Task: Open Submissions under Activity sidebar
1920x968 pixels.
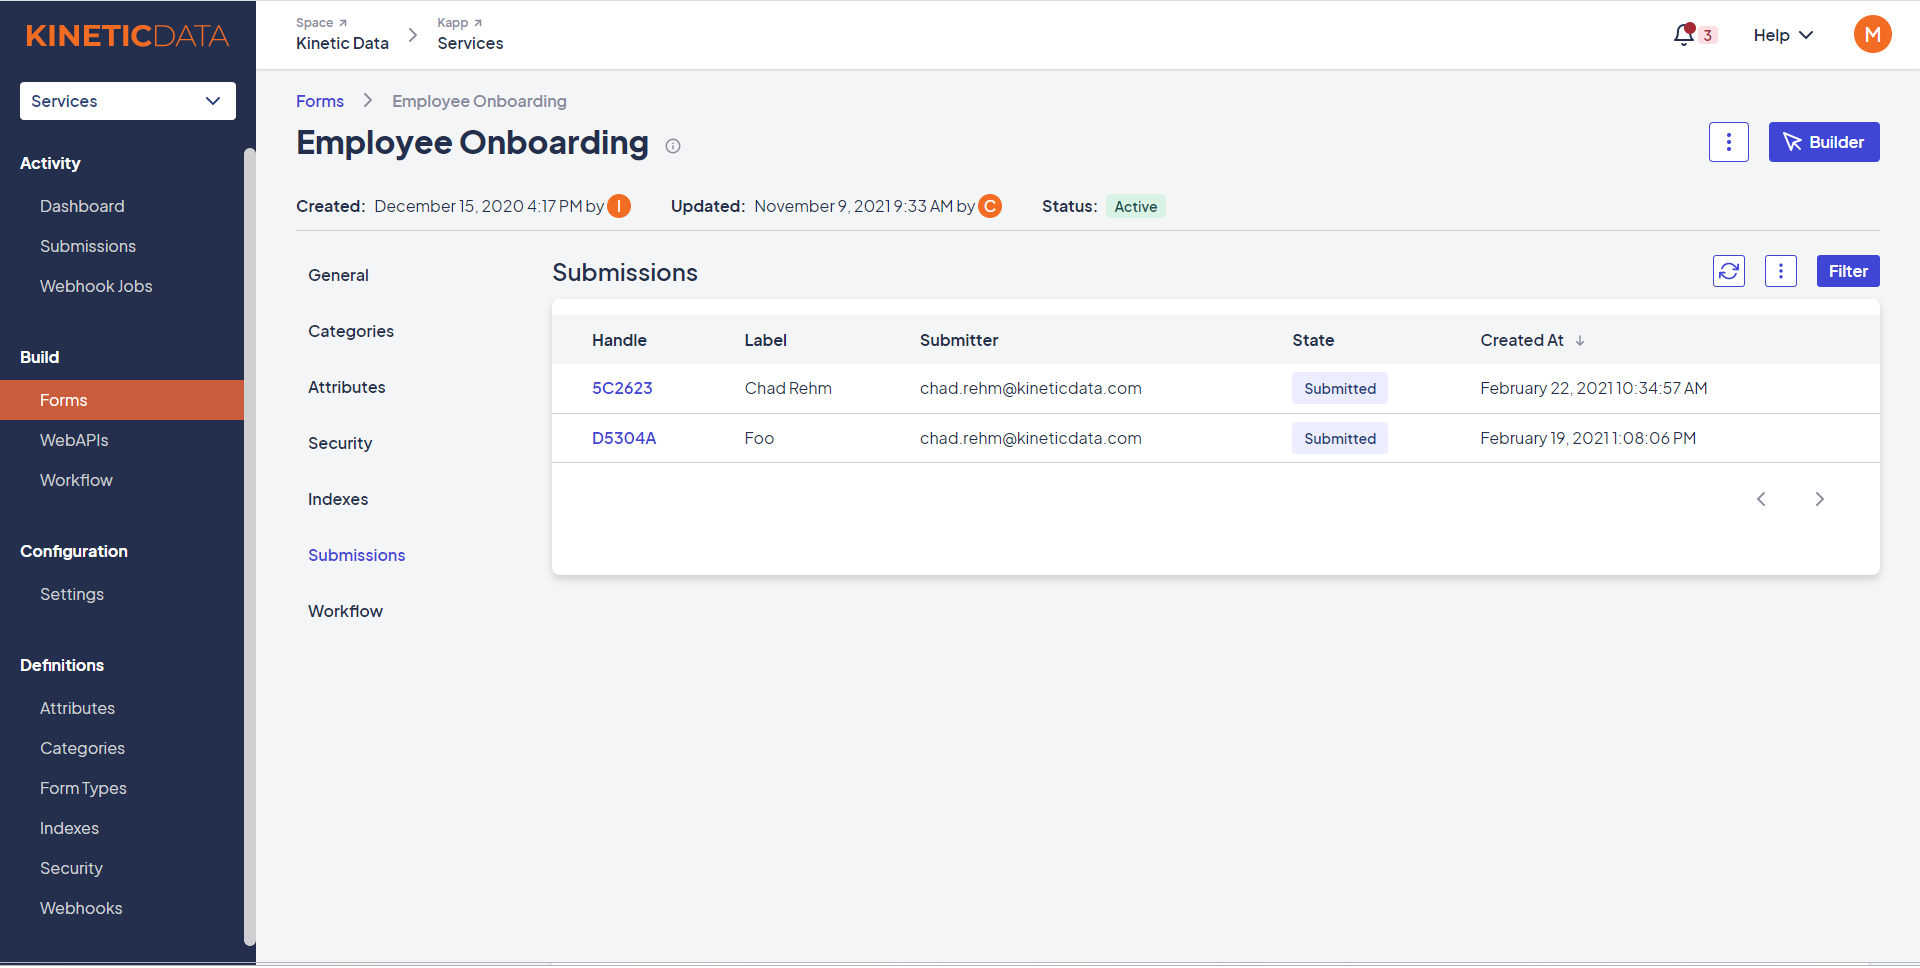Action: point(88,246)
